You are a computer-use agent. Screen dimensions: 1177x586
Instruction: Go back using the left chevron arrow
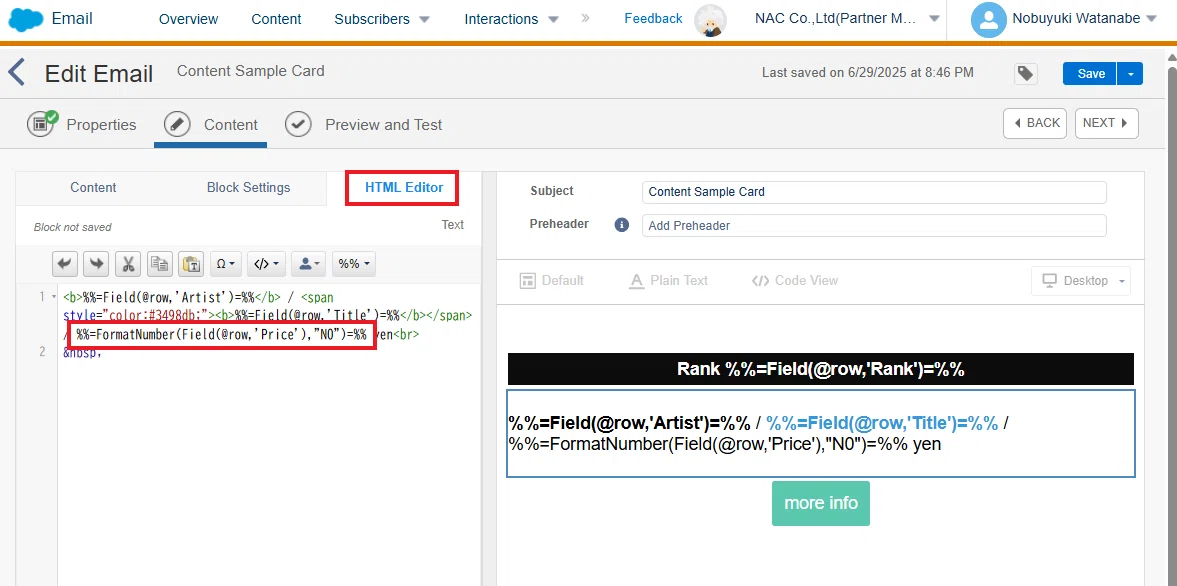tap(17, 74)
